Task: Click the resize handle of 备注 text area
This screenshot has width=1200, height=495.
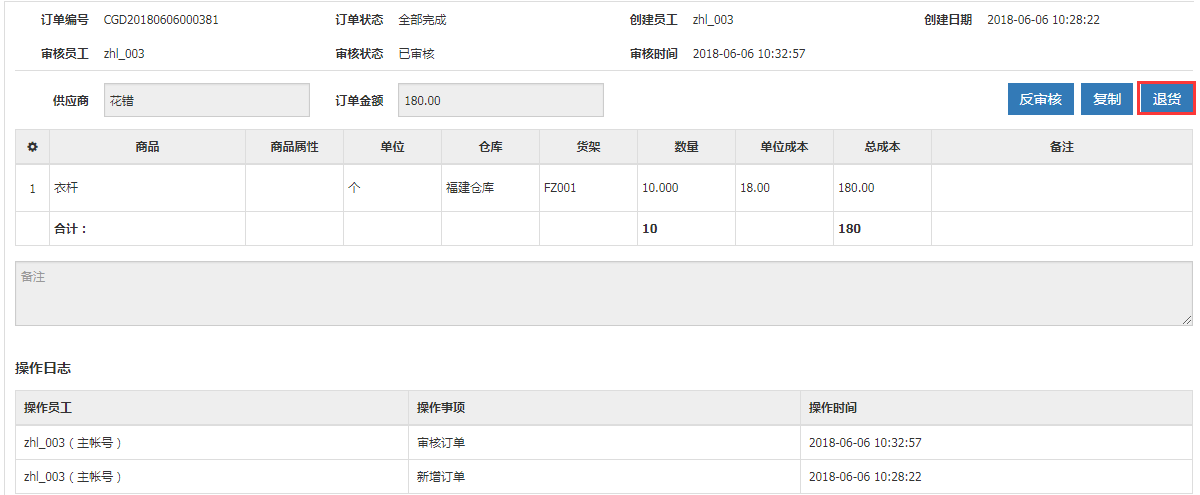Action: point(1186,319)
